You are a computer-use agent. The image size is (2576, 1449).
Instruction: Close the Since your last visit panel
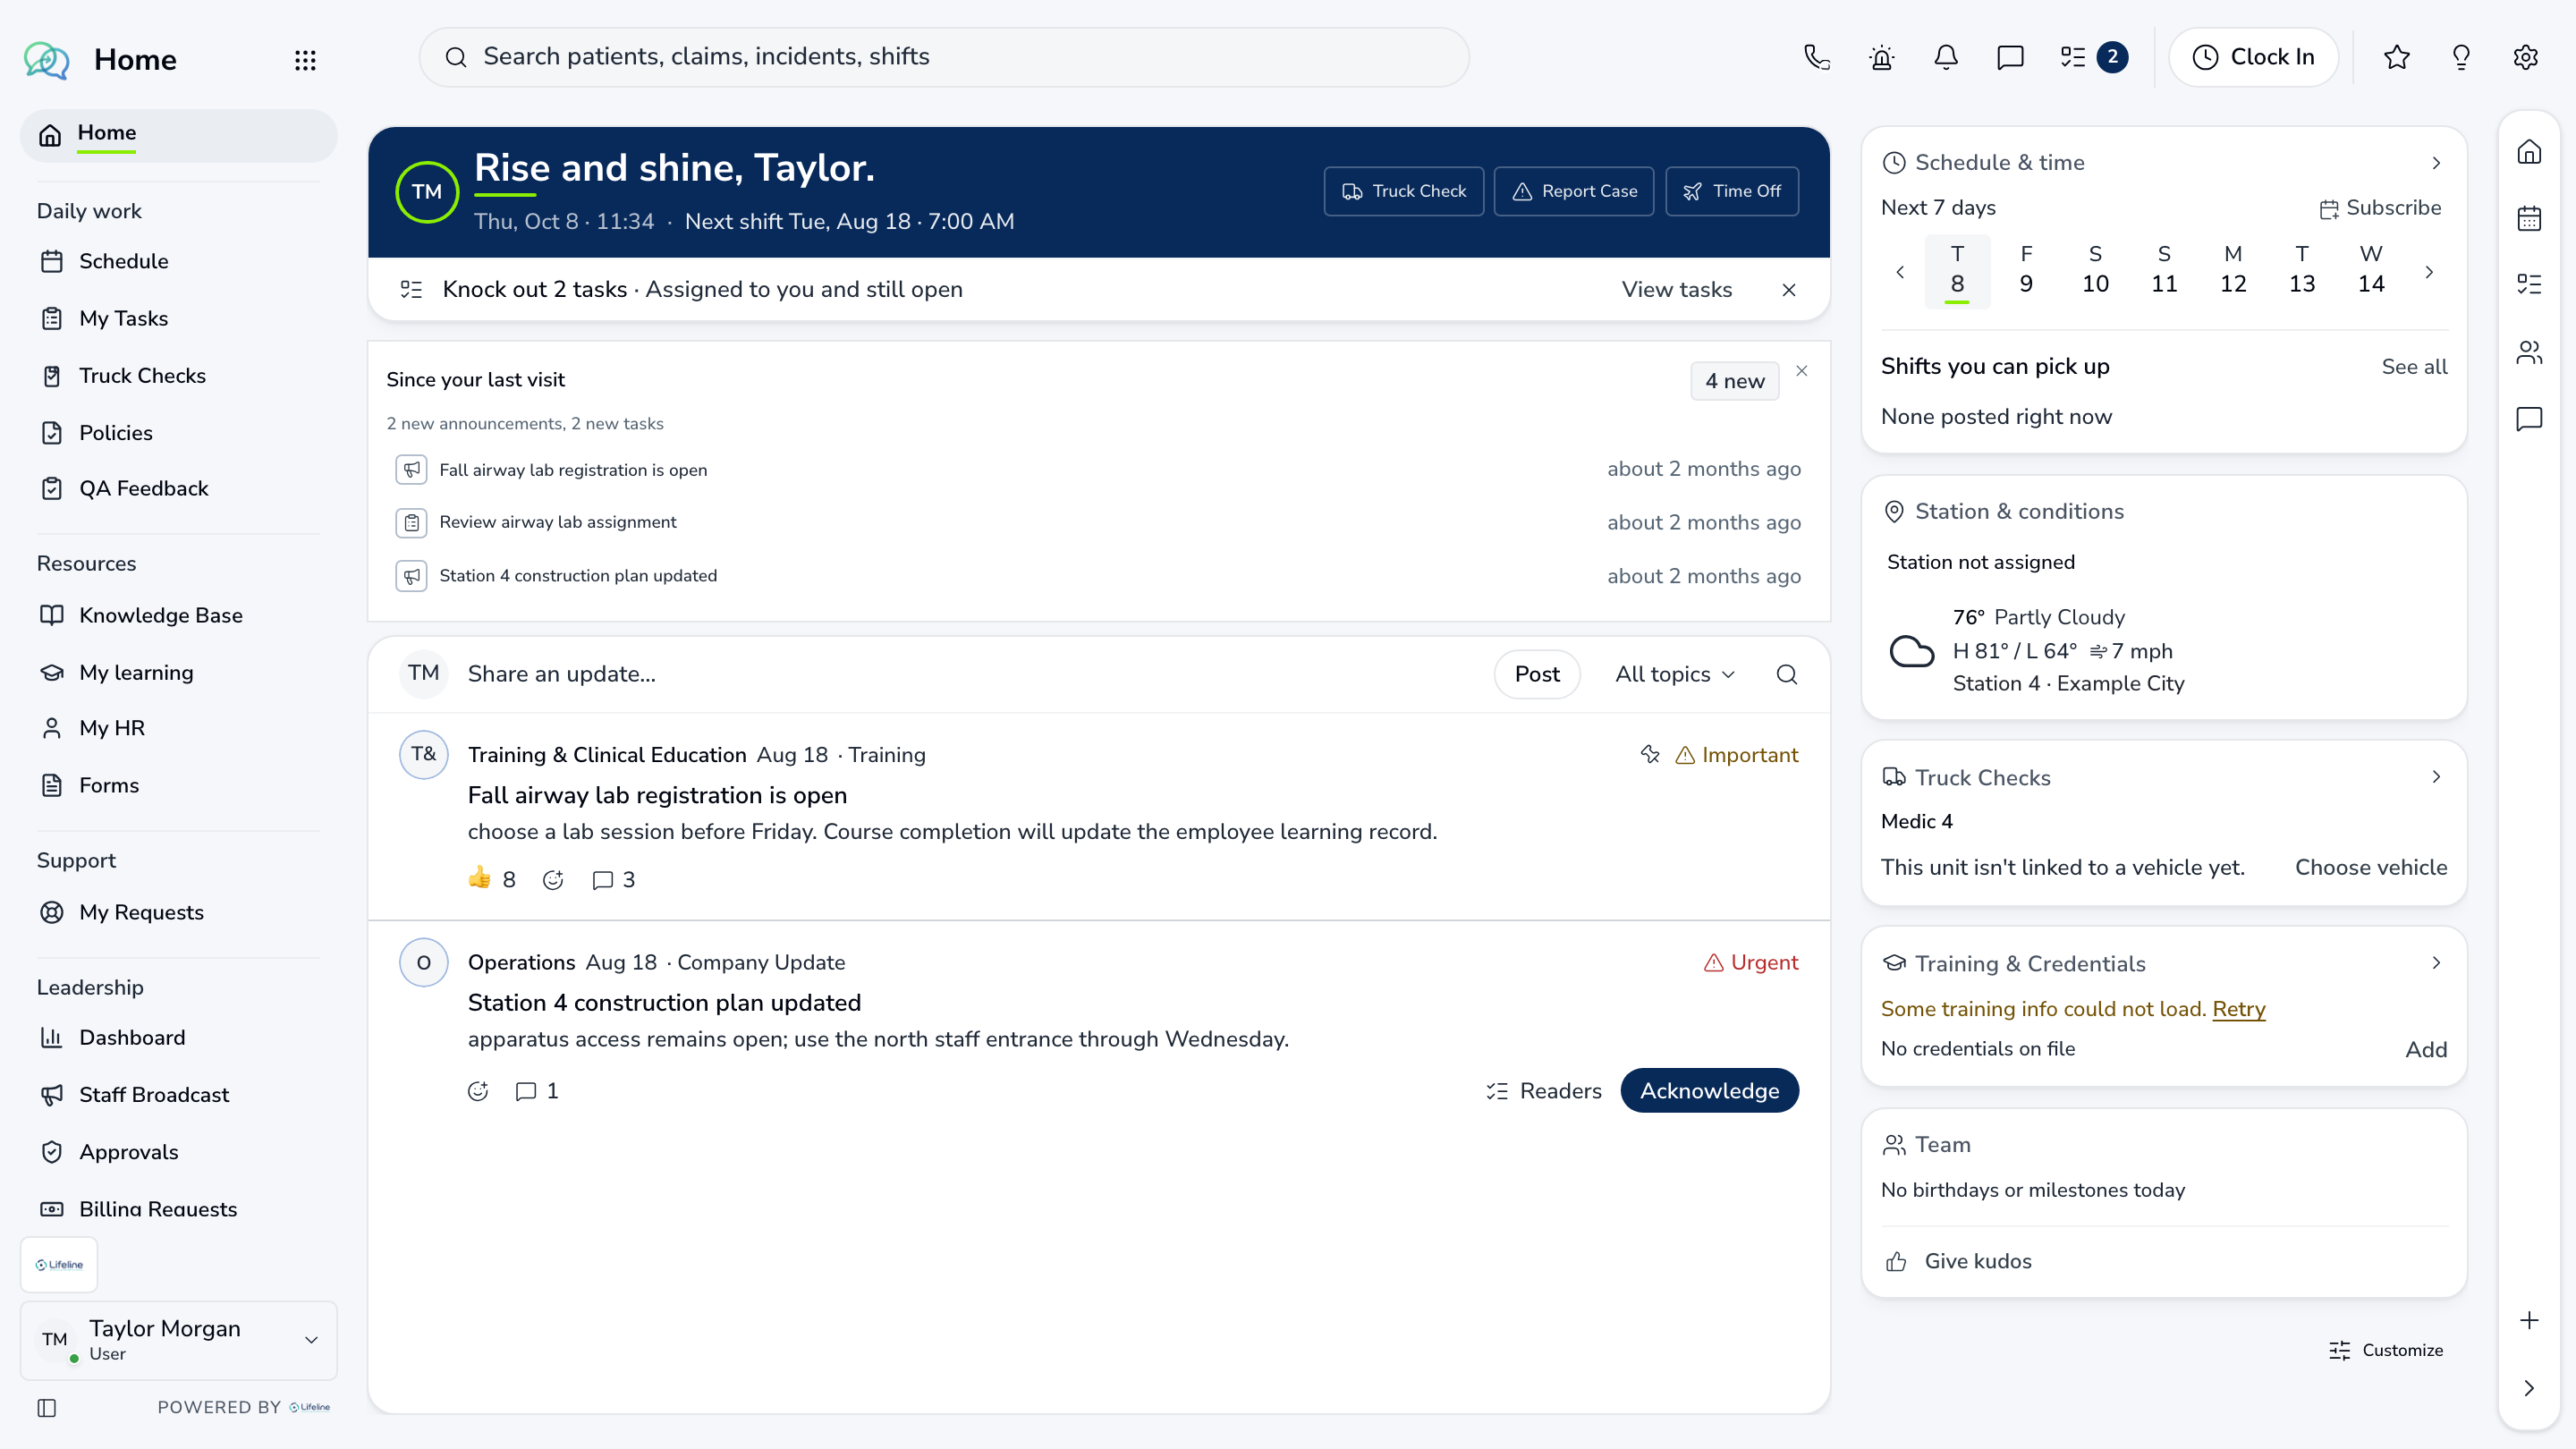point(1802,371)
